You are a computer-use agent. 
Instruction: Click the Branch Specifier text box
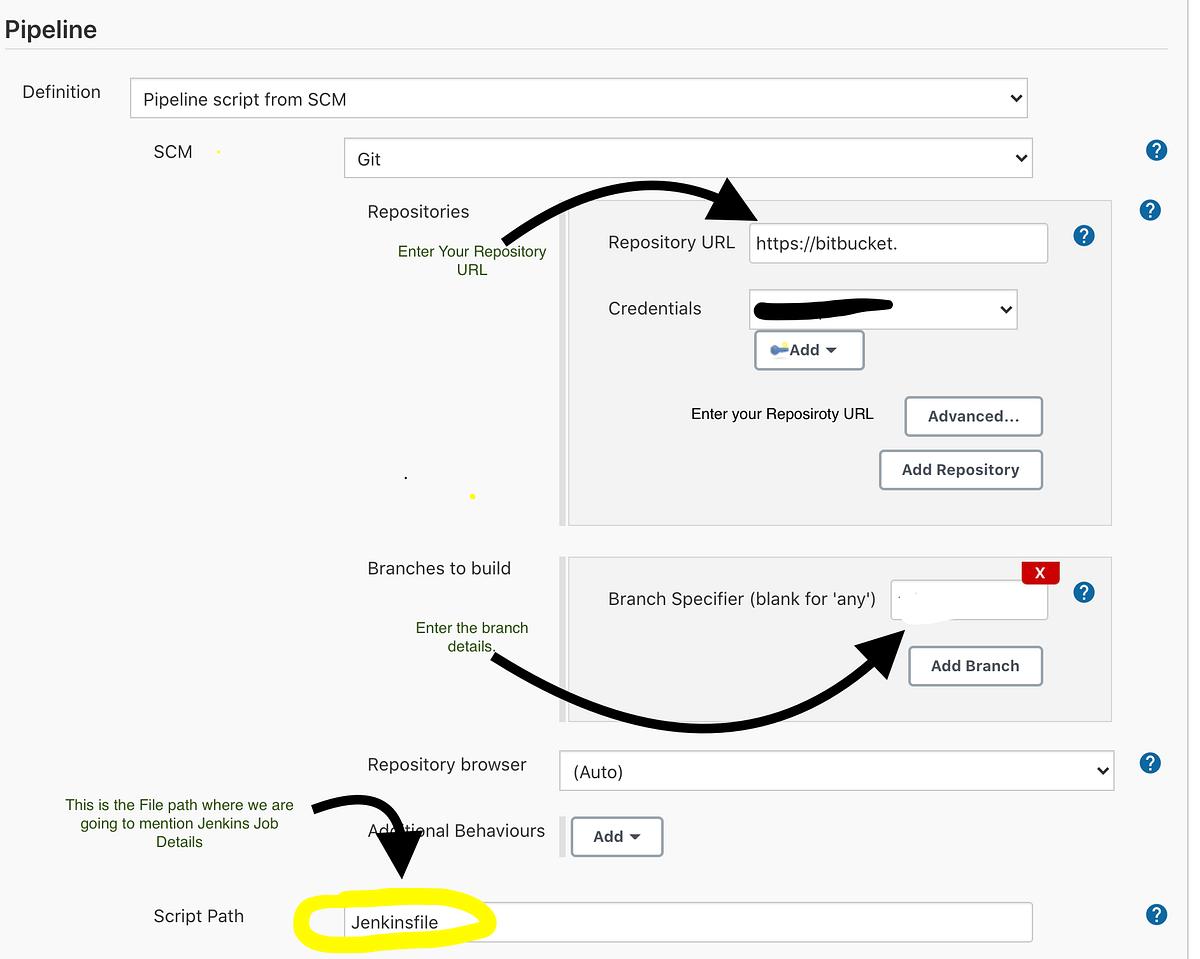968,597
